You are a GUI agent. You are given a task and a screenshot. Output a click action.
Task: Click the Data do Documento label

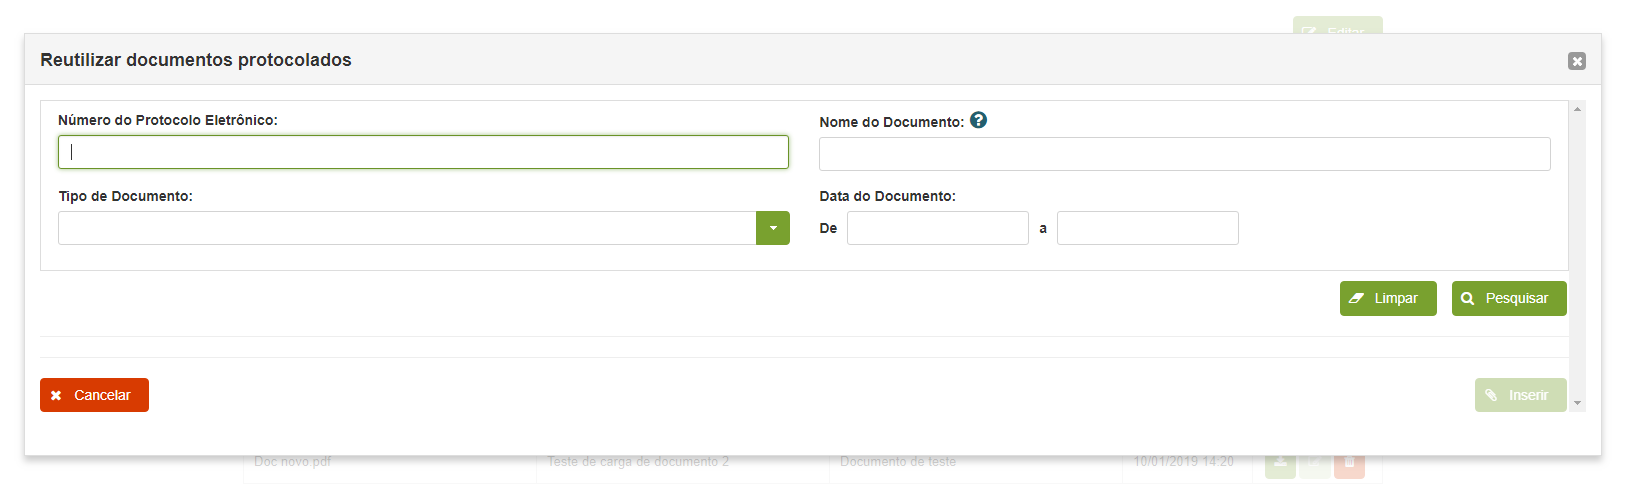pyautogui.click(x=887, y=196)
